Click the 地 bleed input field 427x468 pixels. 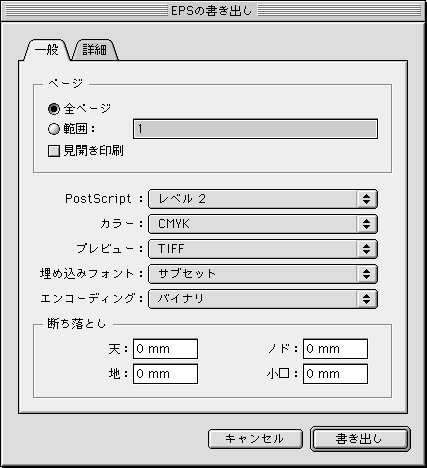pos(165,374)
